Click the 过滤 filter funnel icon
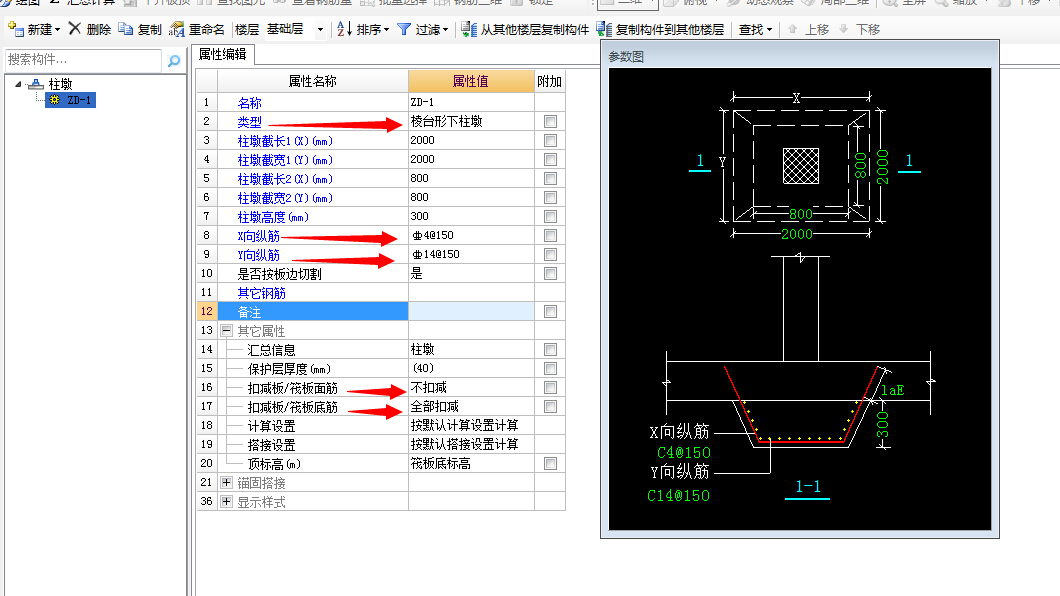The height and width of the screenshot is (596, 1060). point(404,29)
